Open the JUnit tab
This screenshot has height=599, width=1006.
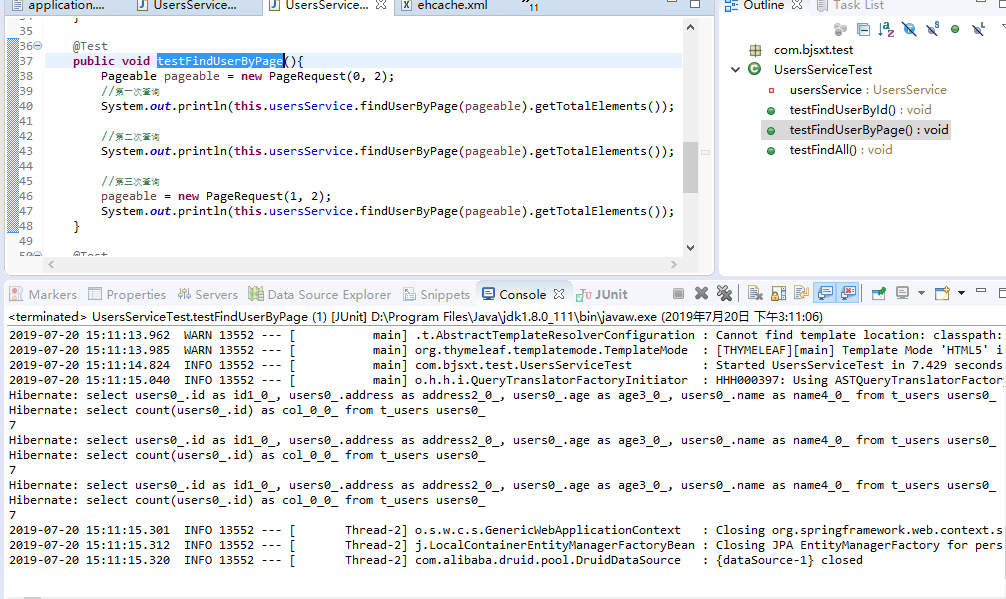pos(602,294)
